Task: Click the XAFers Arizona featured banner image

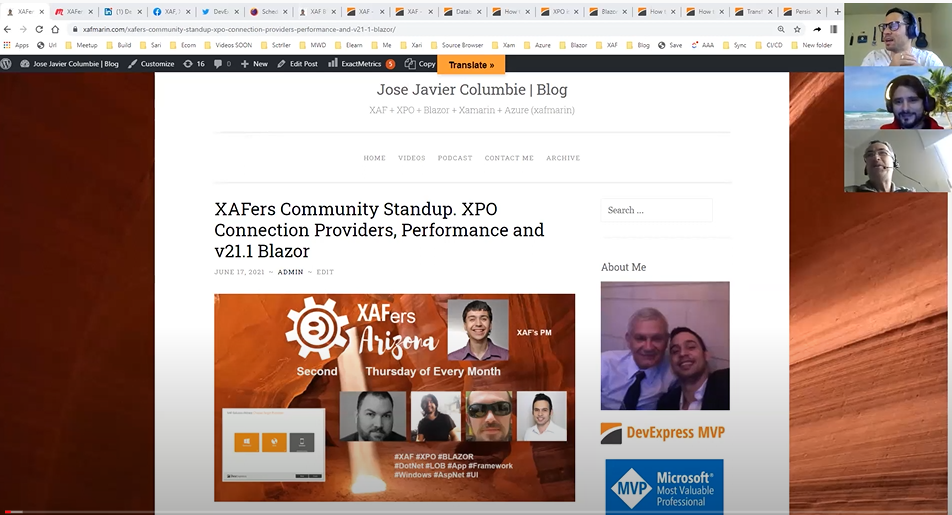Action: click(x=395, y=398)
